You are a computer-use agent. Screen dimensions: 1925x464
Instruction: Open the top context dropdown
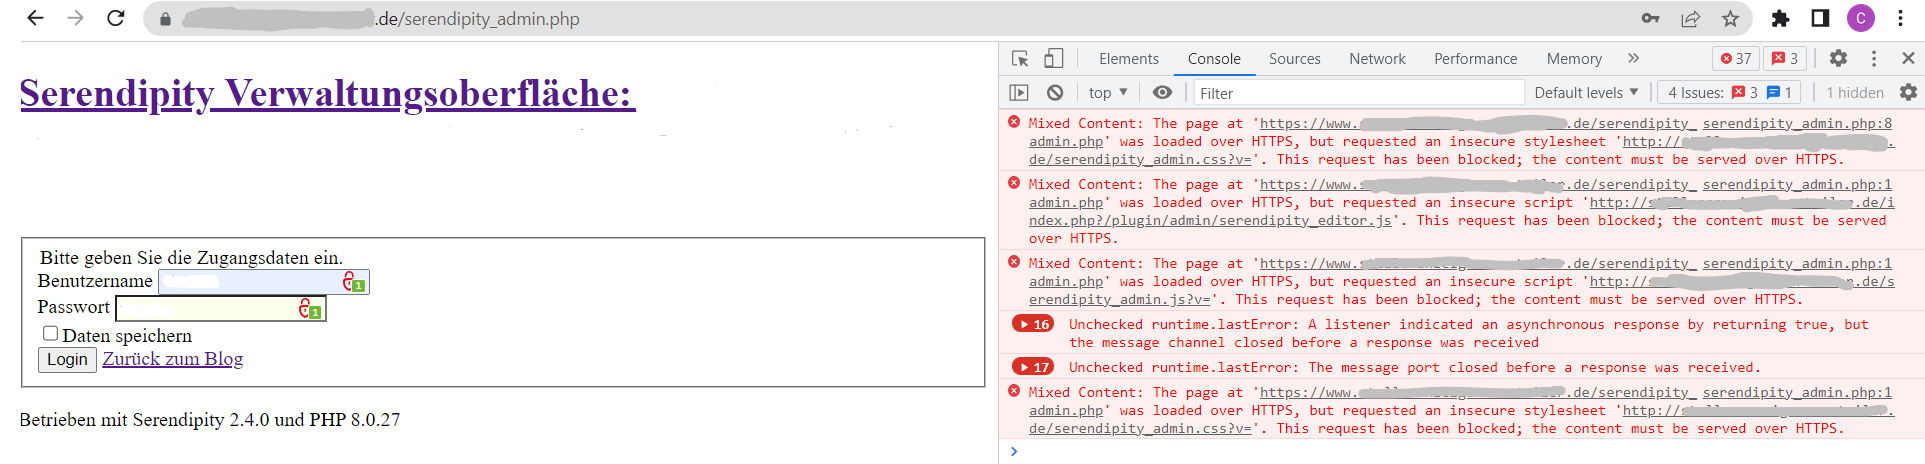pos(1108,93)
